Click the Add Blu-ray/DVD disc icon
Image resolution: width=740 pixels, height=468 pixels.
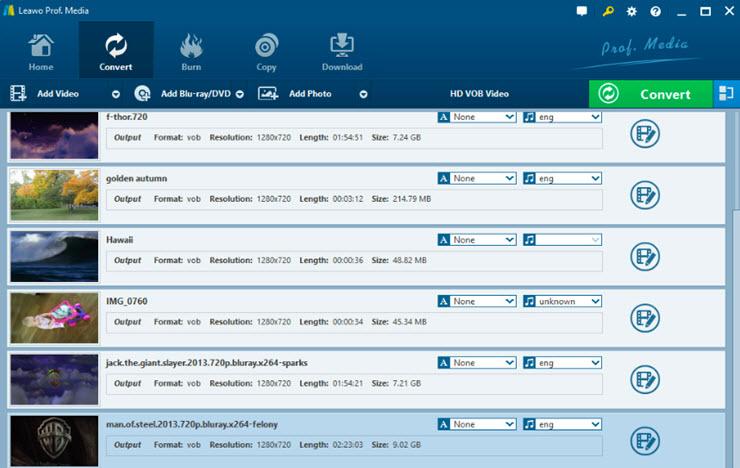coord(142,93)
